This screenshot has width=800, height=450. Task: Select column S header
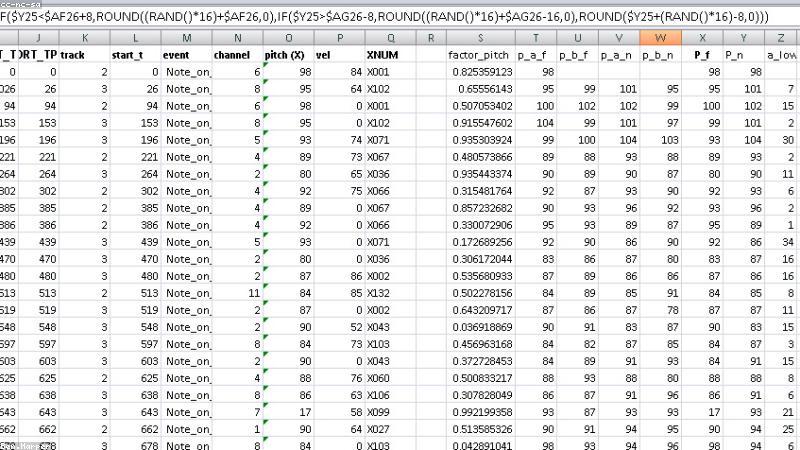coord(481,38)
